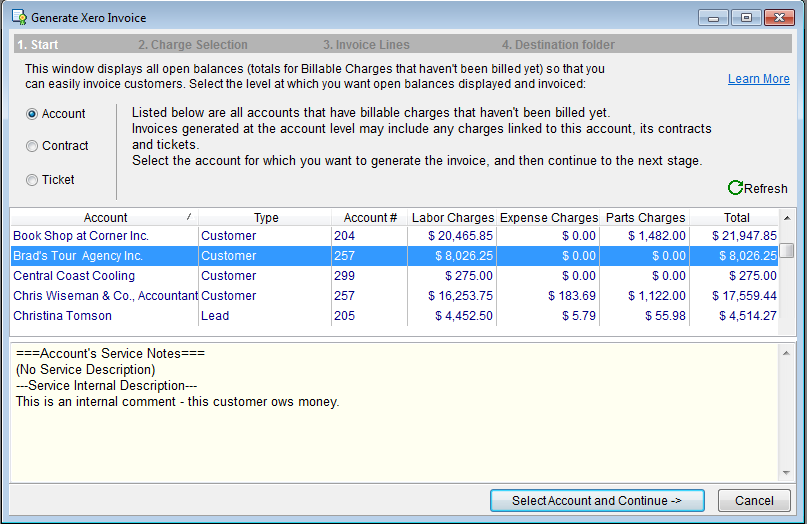Select Central Coast Cooling account row

pos(74,276)
